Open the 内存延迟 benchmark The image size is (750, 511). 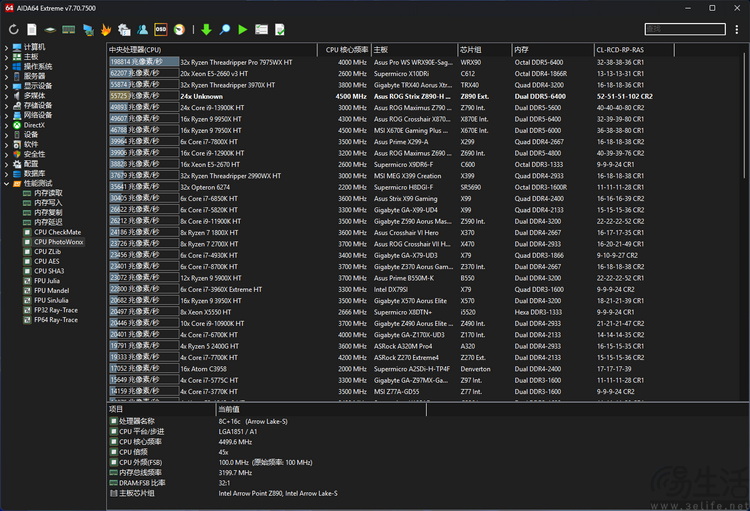pyautogui.click(x=48, y=222)
